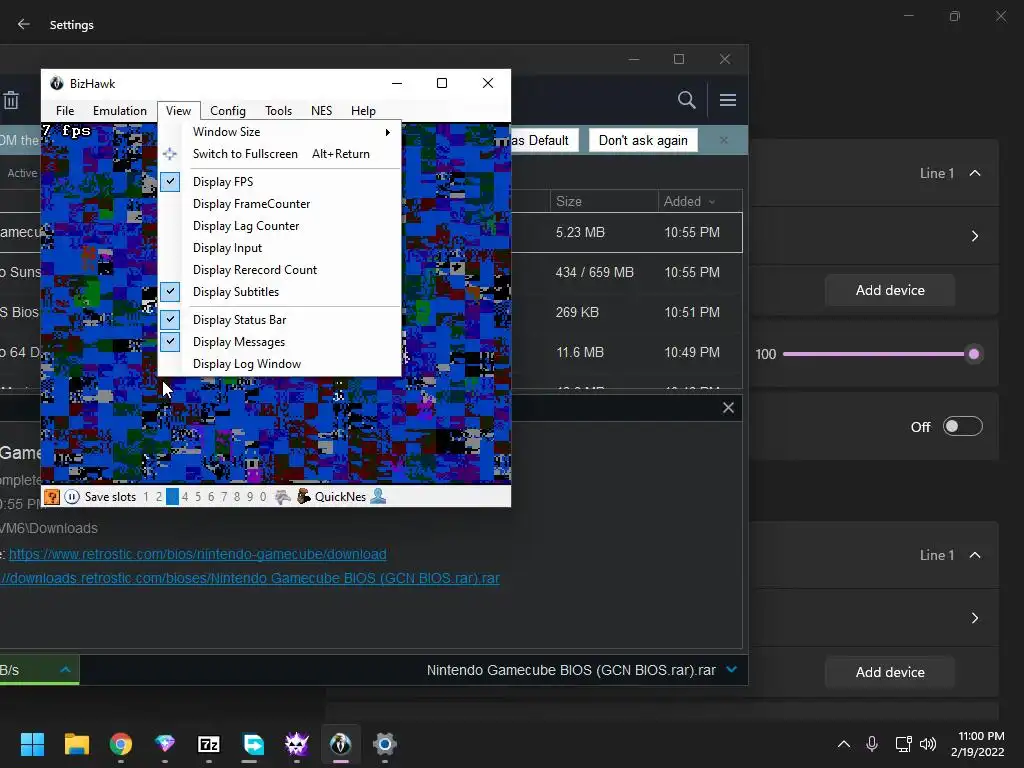
Task: Enable Display FrameCounter
Action: pos(280,204)
